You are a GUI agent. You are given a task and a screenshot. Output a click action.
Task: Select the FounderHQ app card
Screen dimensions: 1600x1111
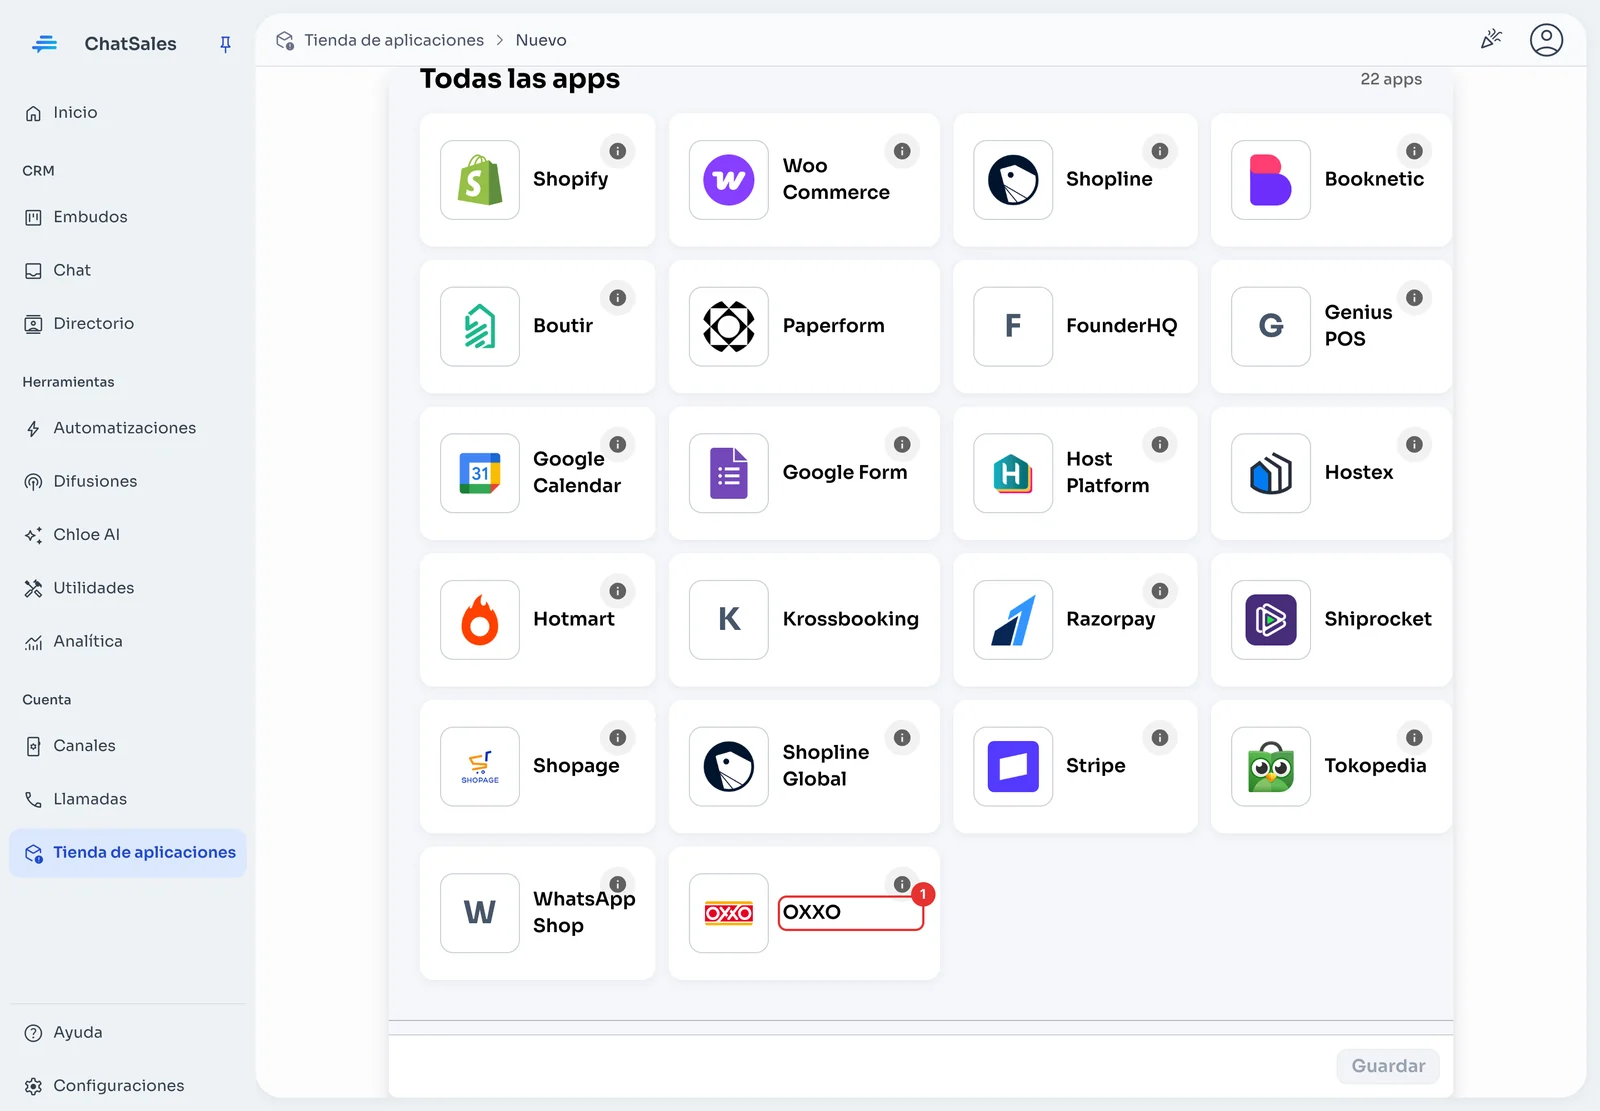coord(1075,327)
